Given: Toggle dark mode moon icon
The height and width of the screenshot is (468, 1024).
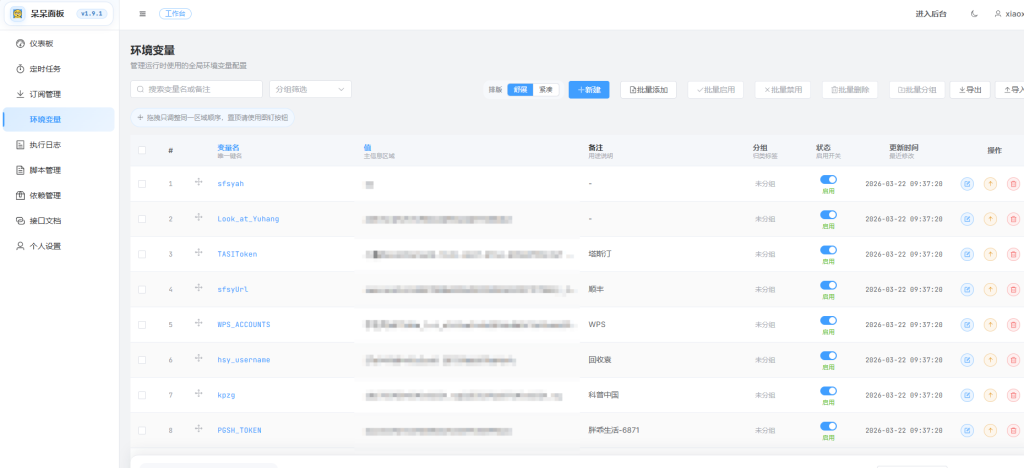Looking at the screenshot, I should pos(974,14).
